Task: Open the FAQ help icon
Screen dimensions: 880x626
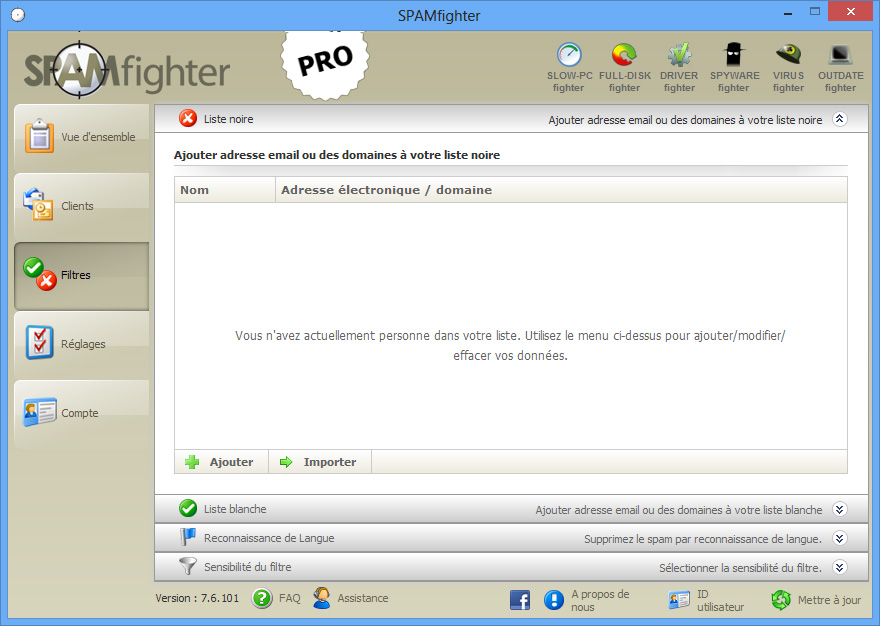Action: [x=262, y=598]
